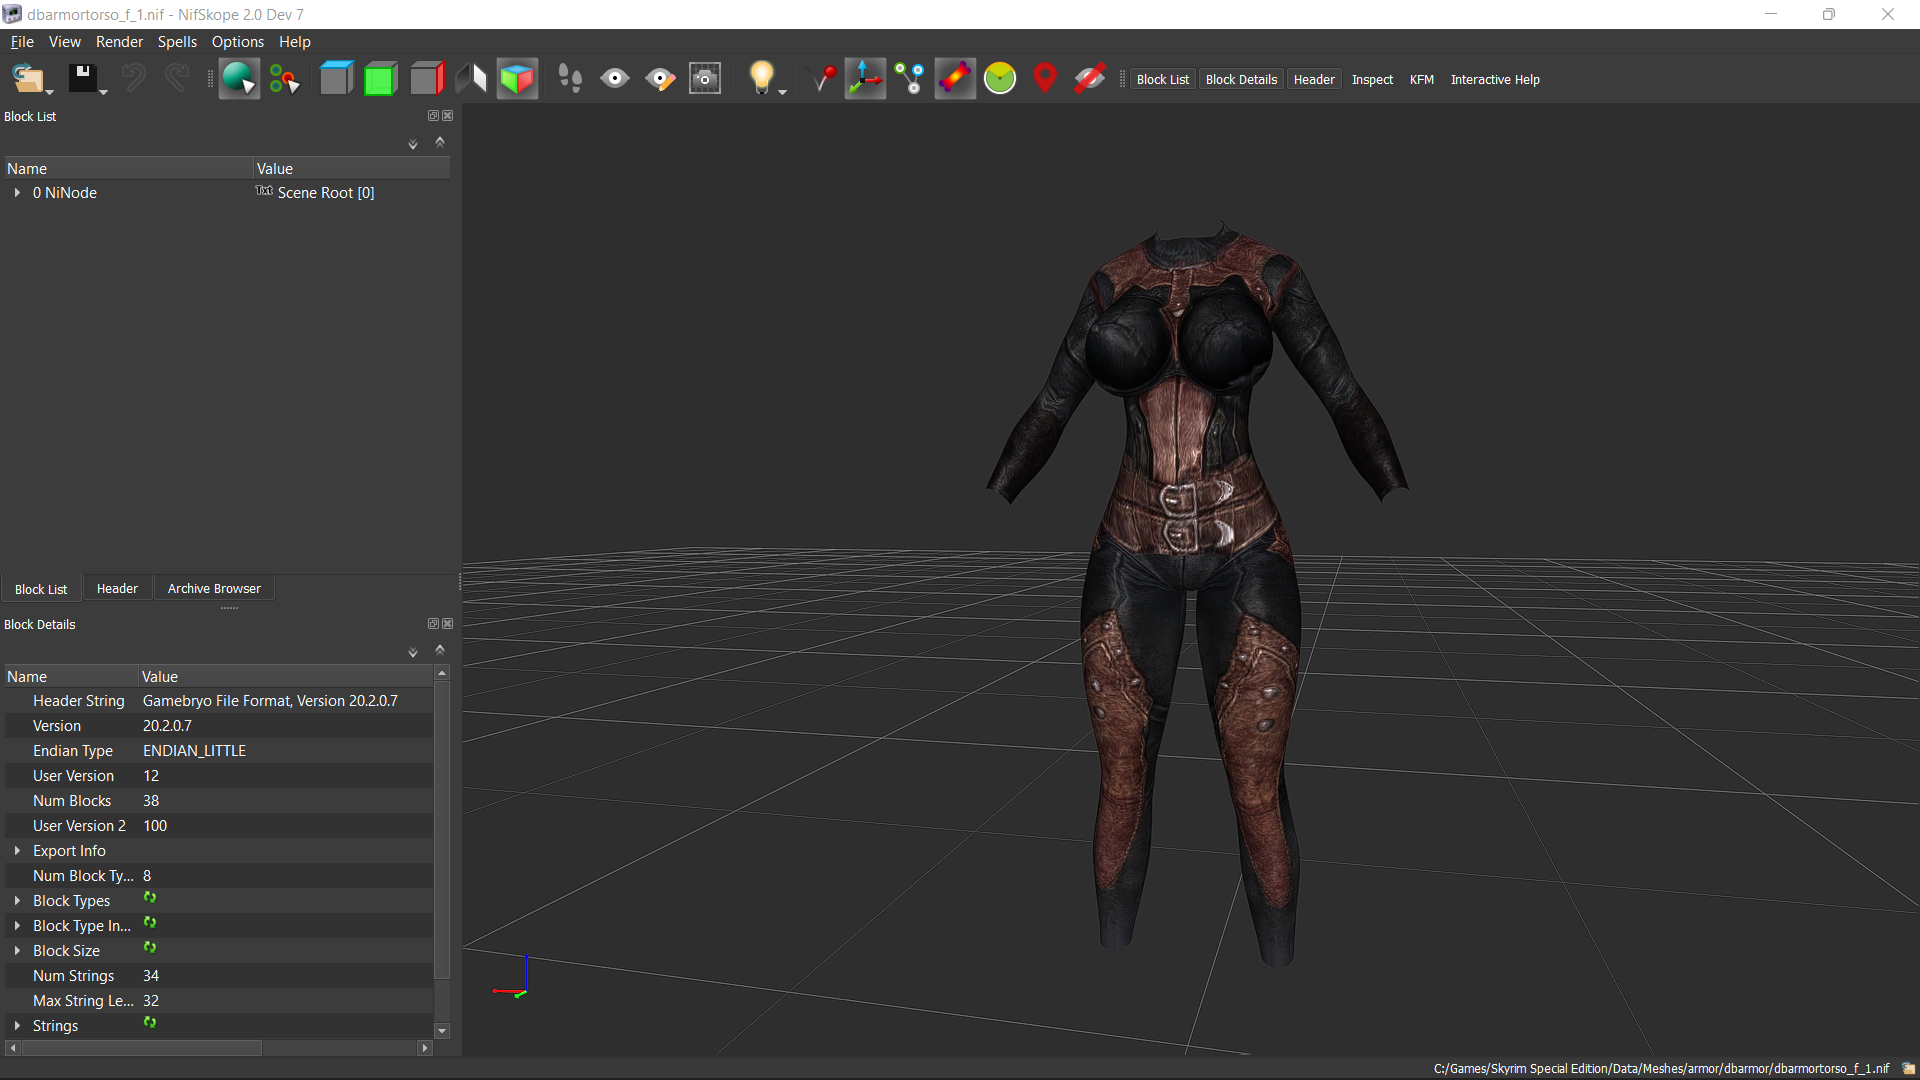Close the Block Details panel

pos(448,624)
